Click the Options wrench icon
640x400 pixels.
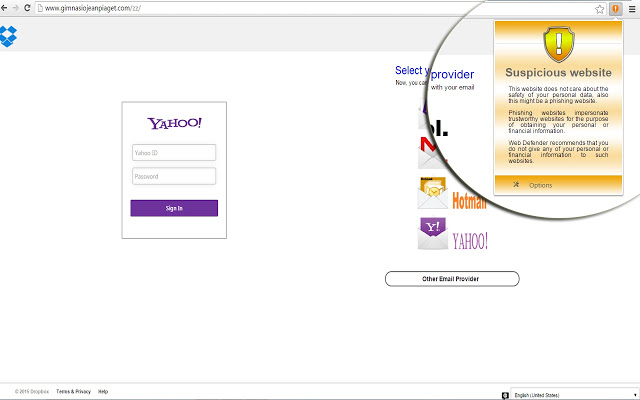pyautogui.click(x=516, y=185)
